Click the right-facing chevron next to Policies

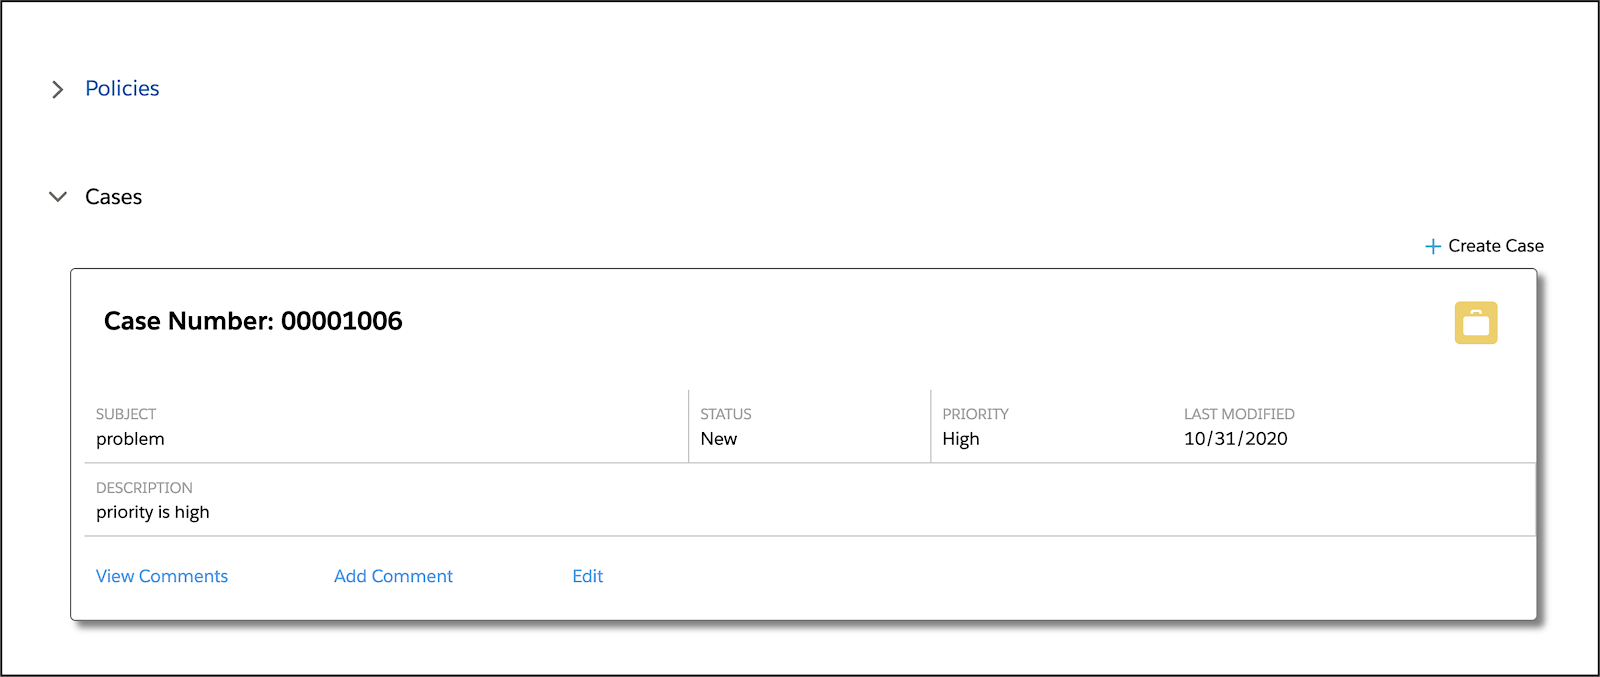pyautogui.click(x=57, y=89)
